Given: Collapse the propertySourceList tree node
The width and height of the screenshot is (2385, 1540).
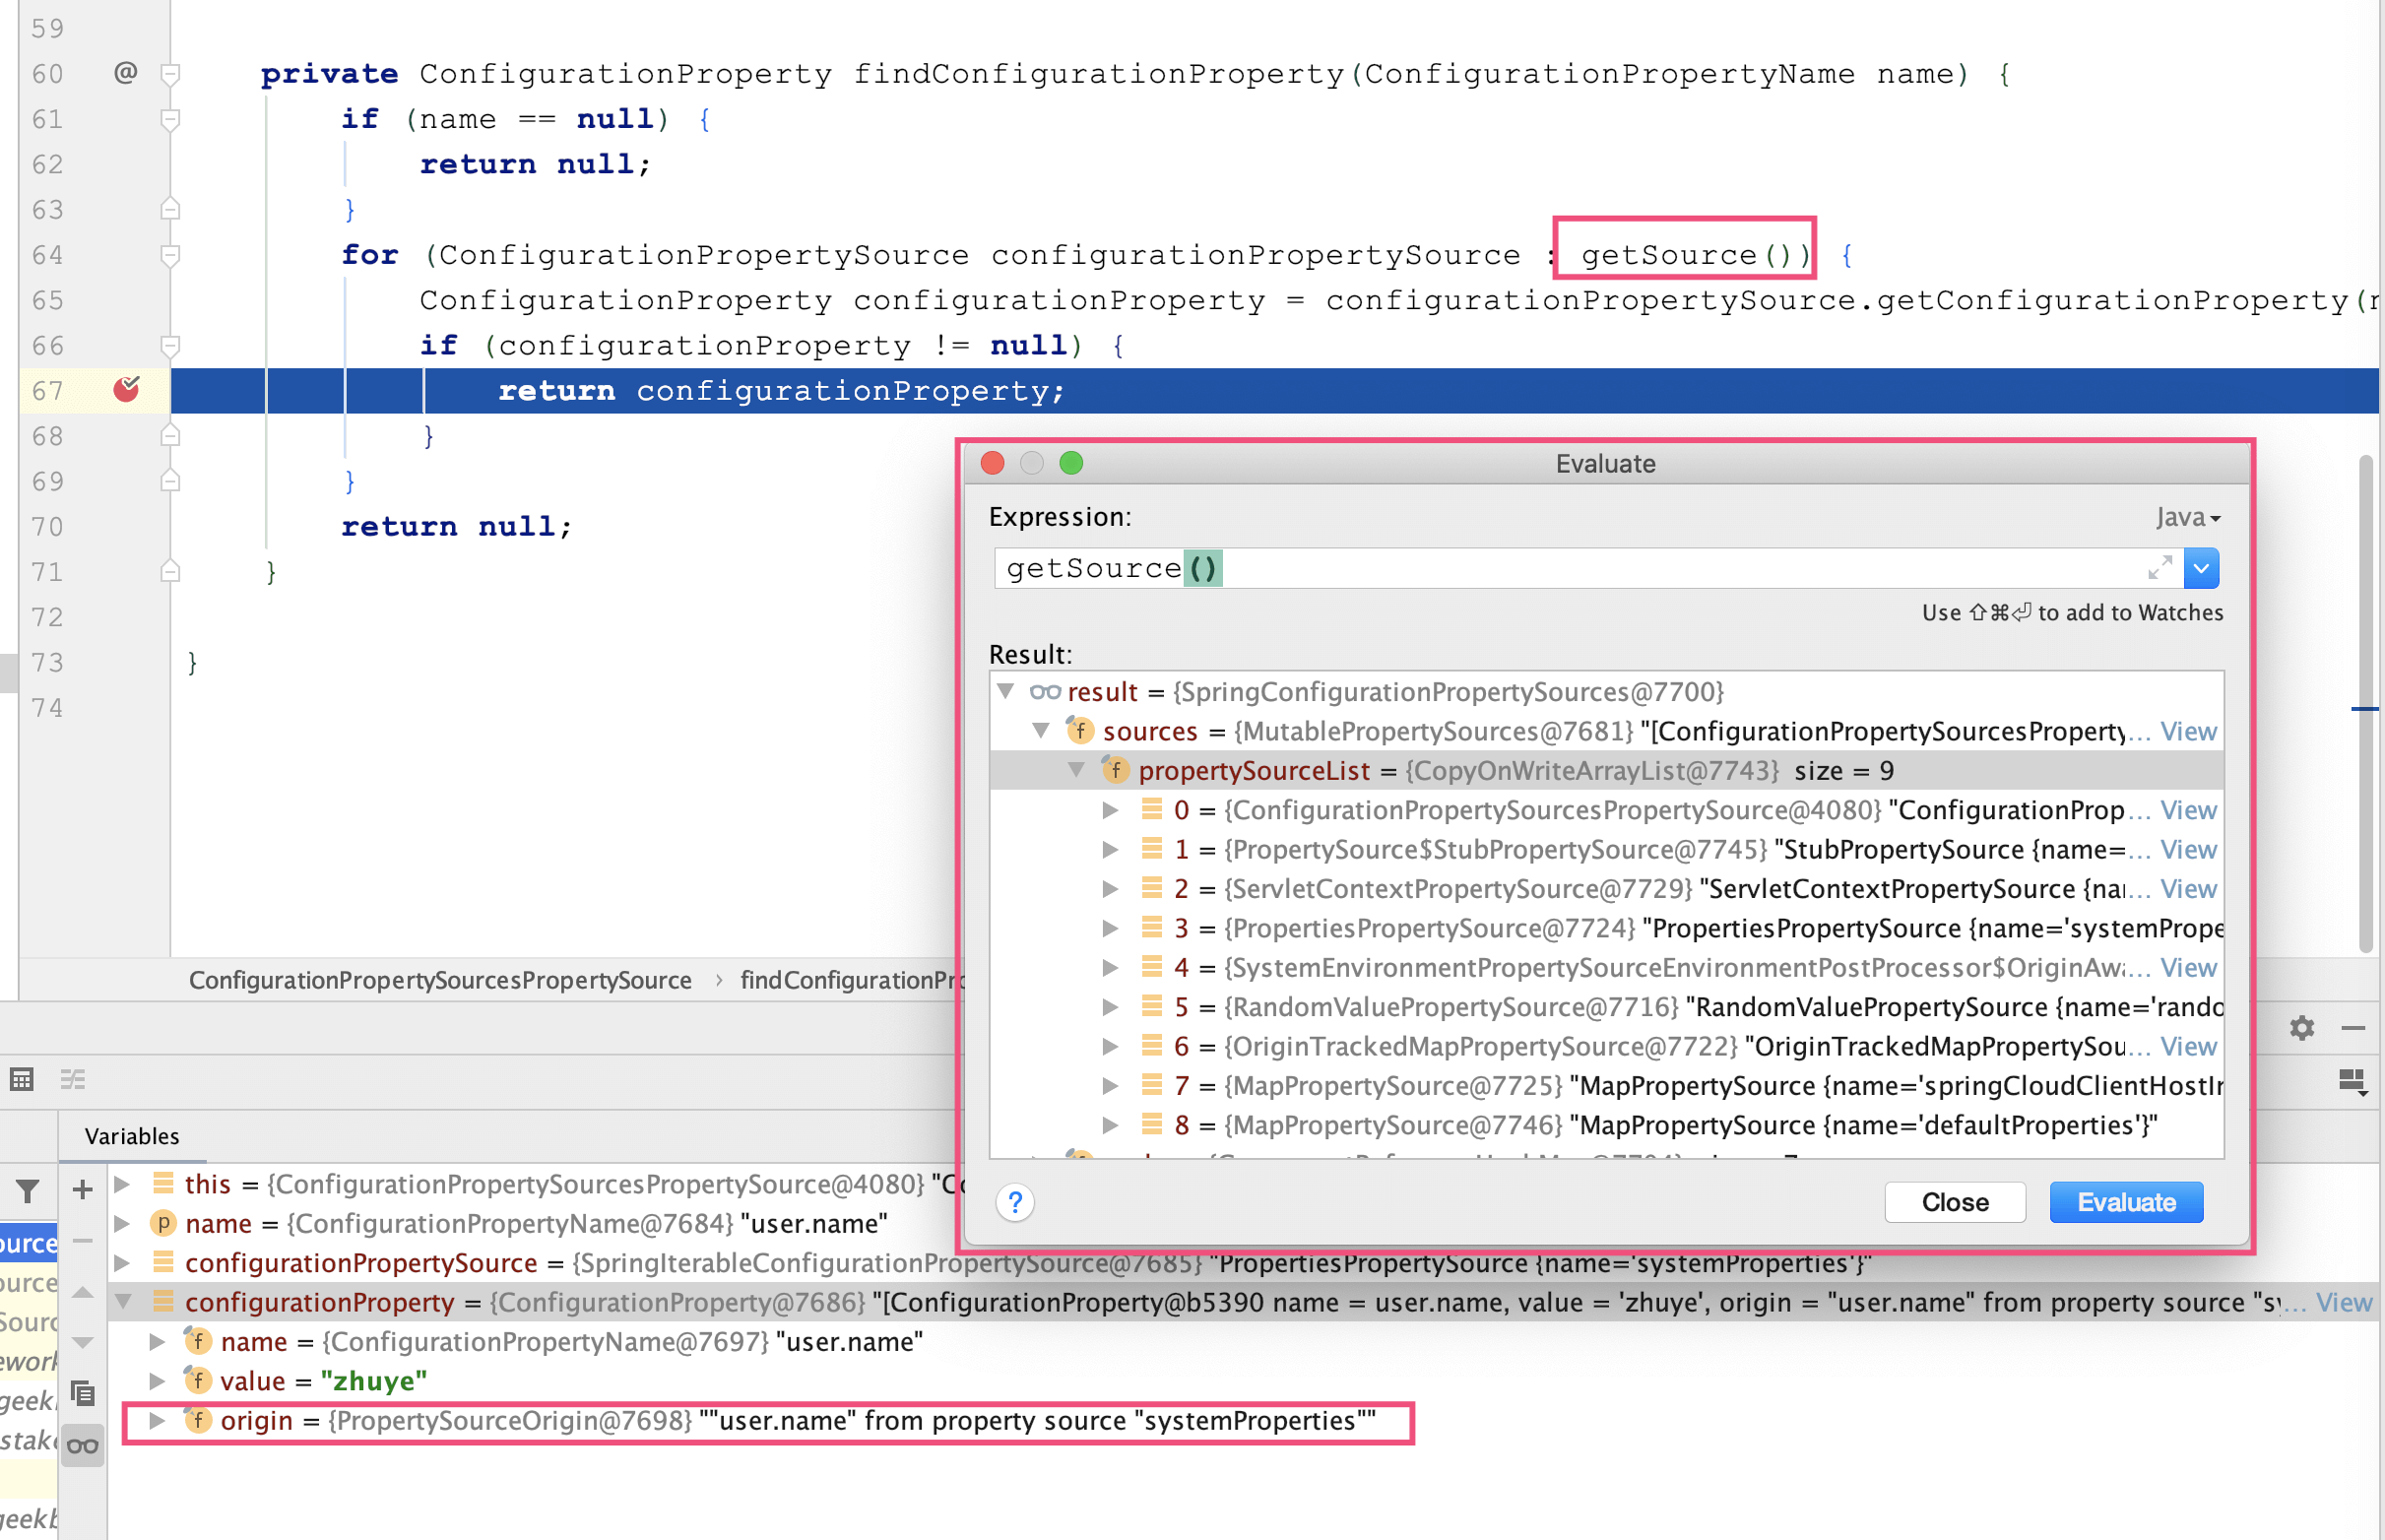Looking at the screenshot, I should click(1077, 770).
